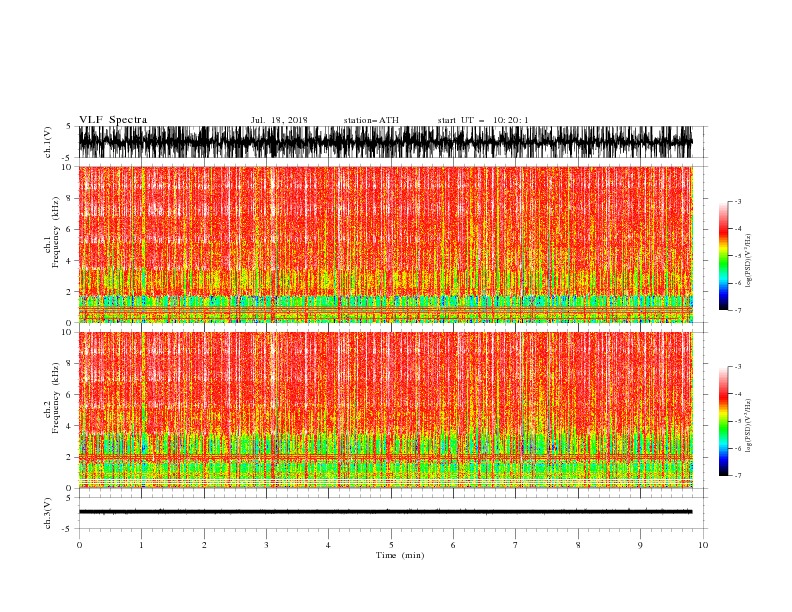The image size is (792, 612).
Task: Pick the lower ch.2 PSD color bar
Action: (723, 421)
